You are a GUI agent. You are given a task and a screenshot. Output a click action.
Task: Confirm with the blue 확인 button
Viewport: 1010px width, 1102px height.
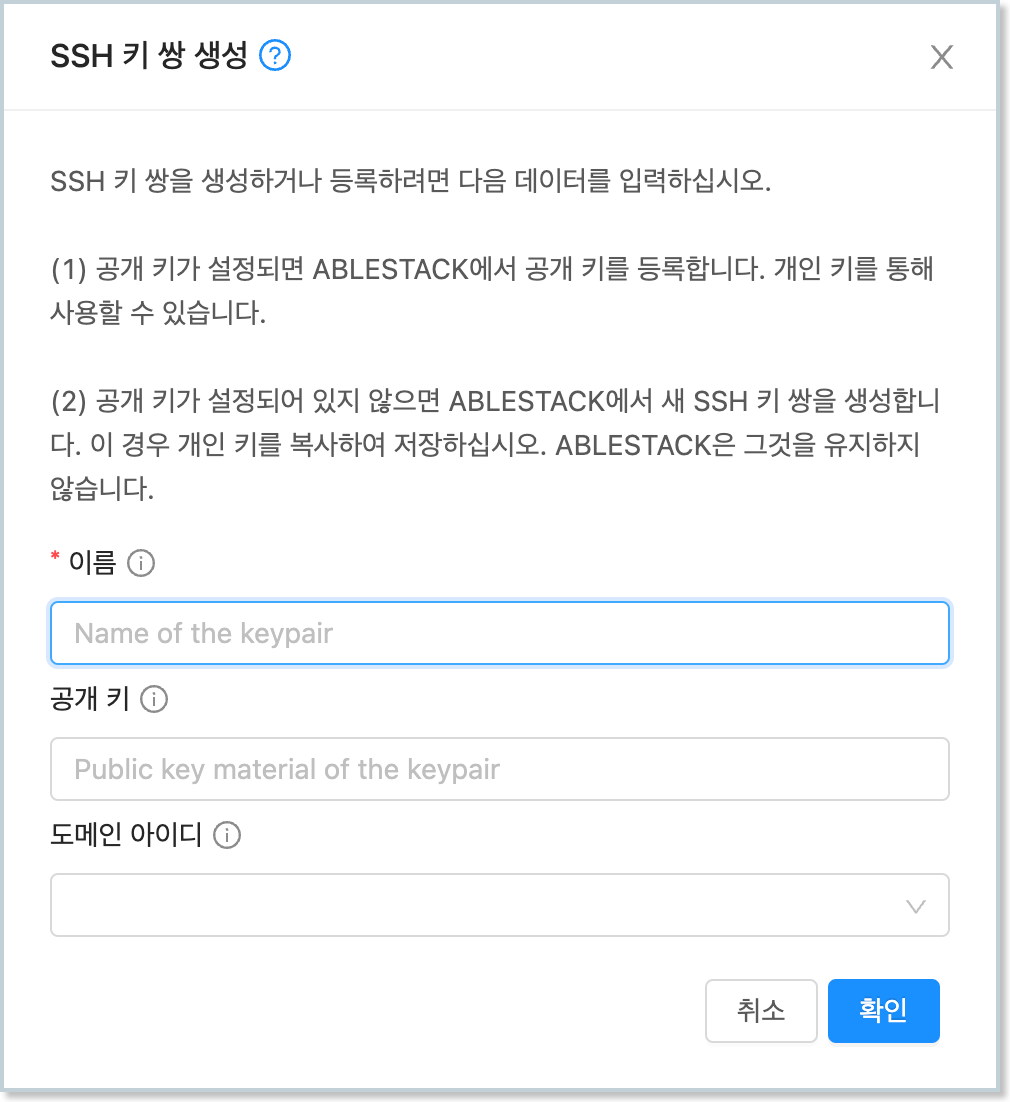pos(883,1011)
